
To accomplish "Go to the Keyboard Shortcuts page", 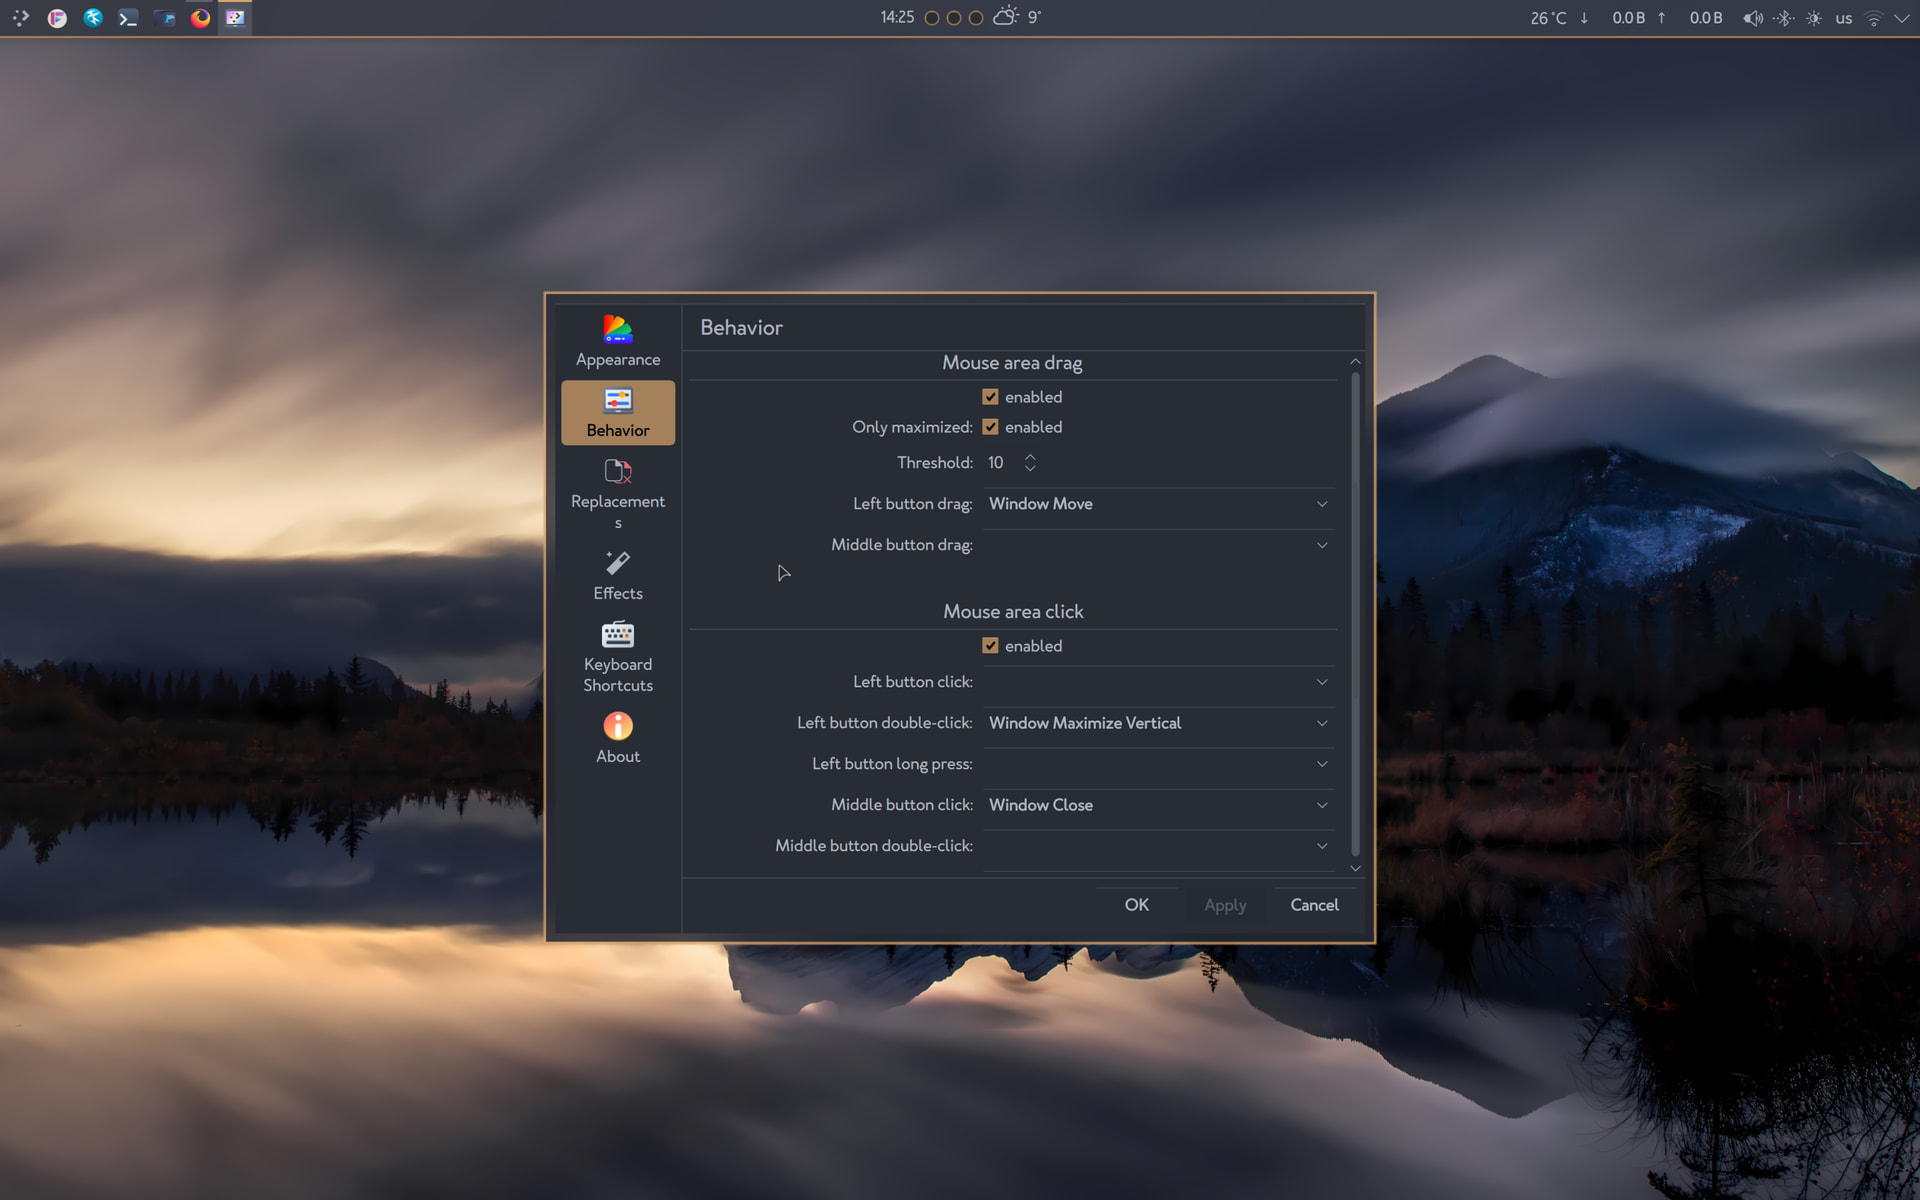I will [x=617, y=657].
